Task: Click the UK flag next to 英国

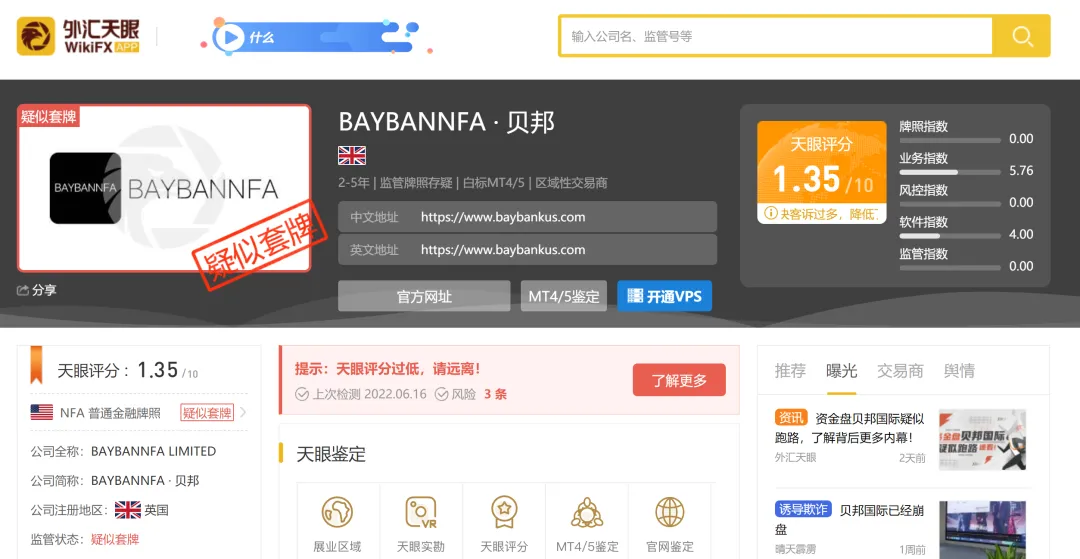Action: click(127, 510)
